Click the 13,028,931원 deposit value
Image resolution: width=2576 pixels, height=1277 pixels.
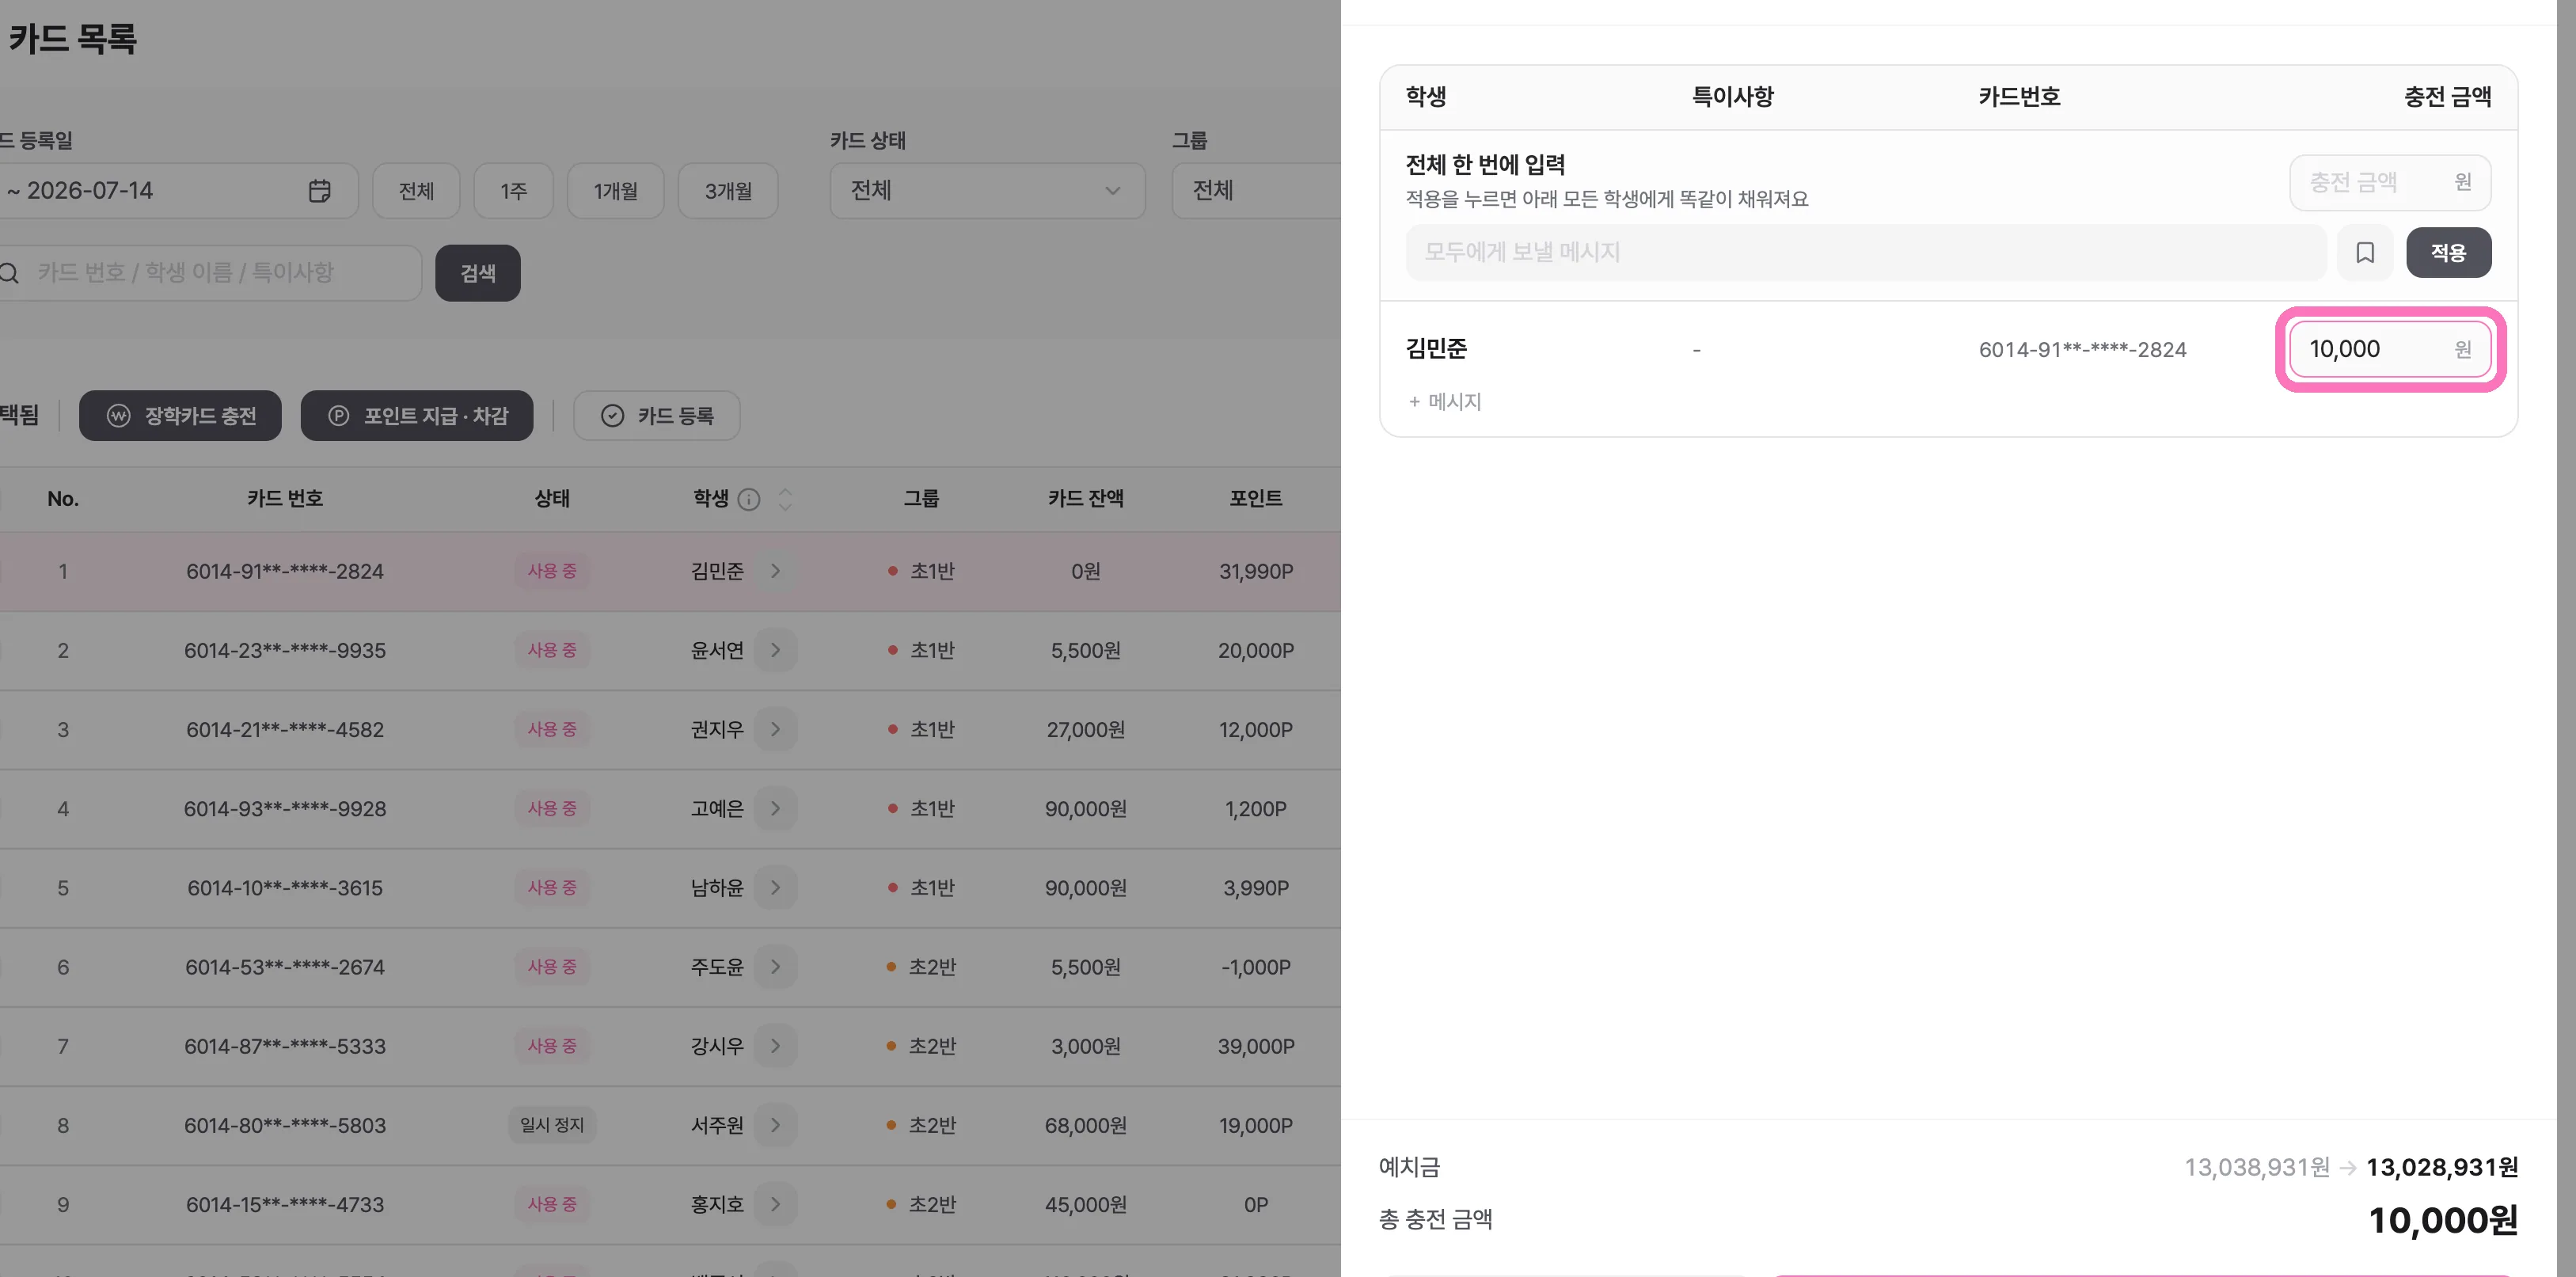[2442, 1168]
